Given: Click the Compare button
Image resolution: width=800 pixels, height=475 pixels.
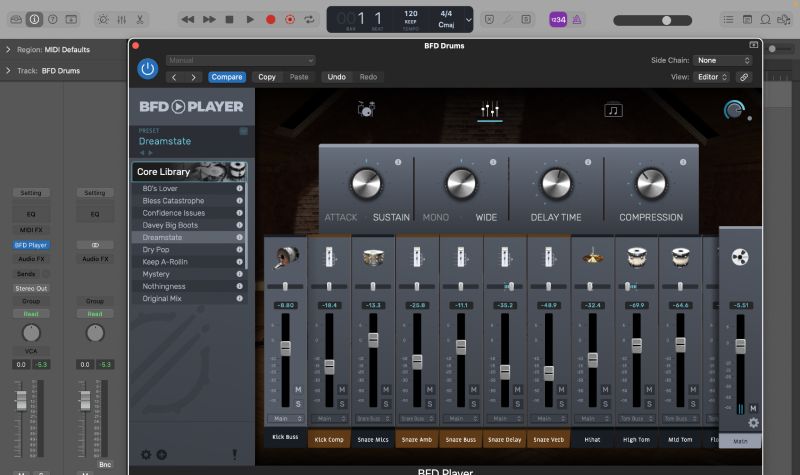Looking at the screenshot, I should 227,77.
